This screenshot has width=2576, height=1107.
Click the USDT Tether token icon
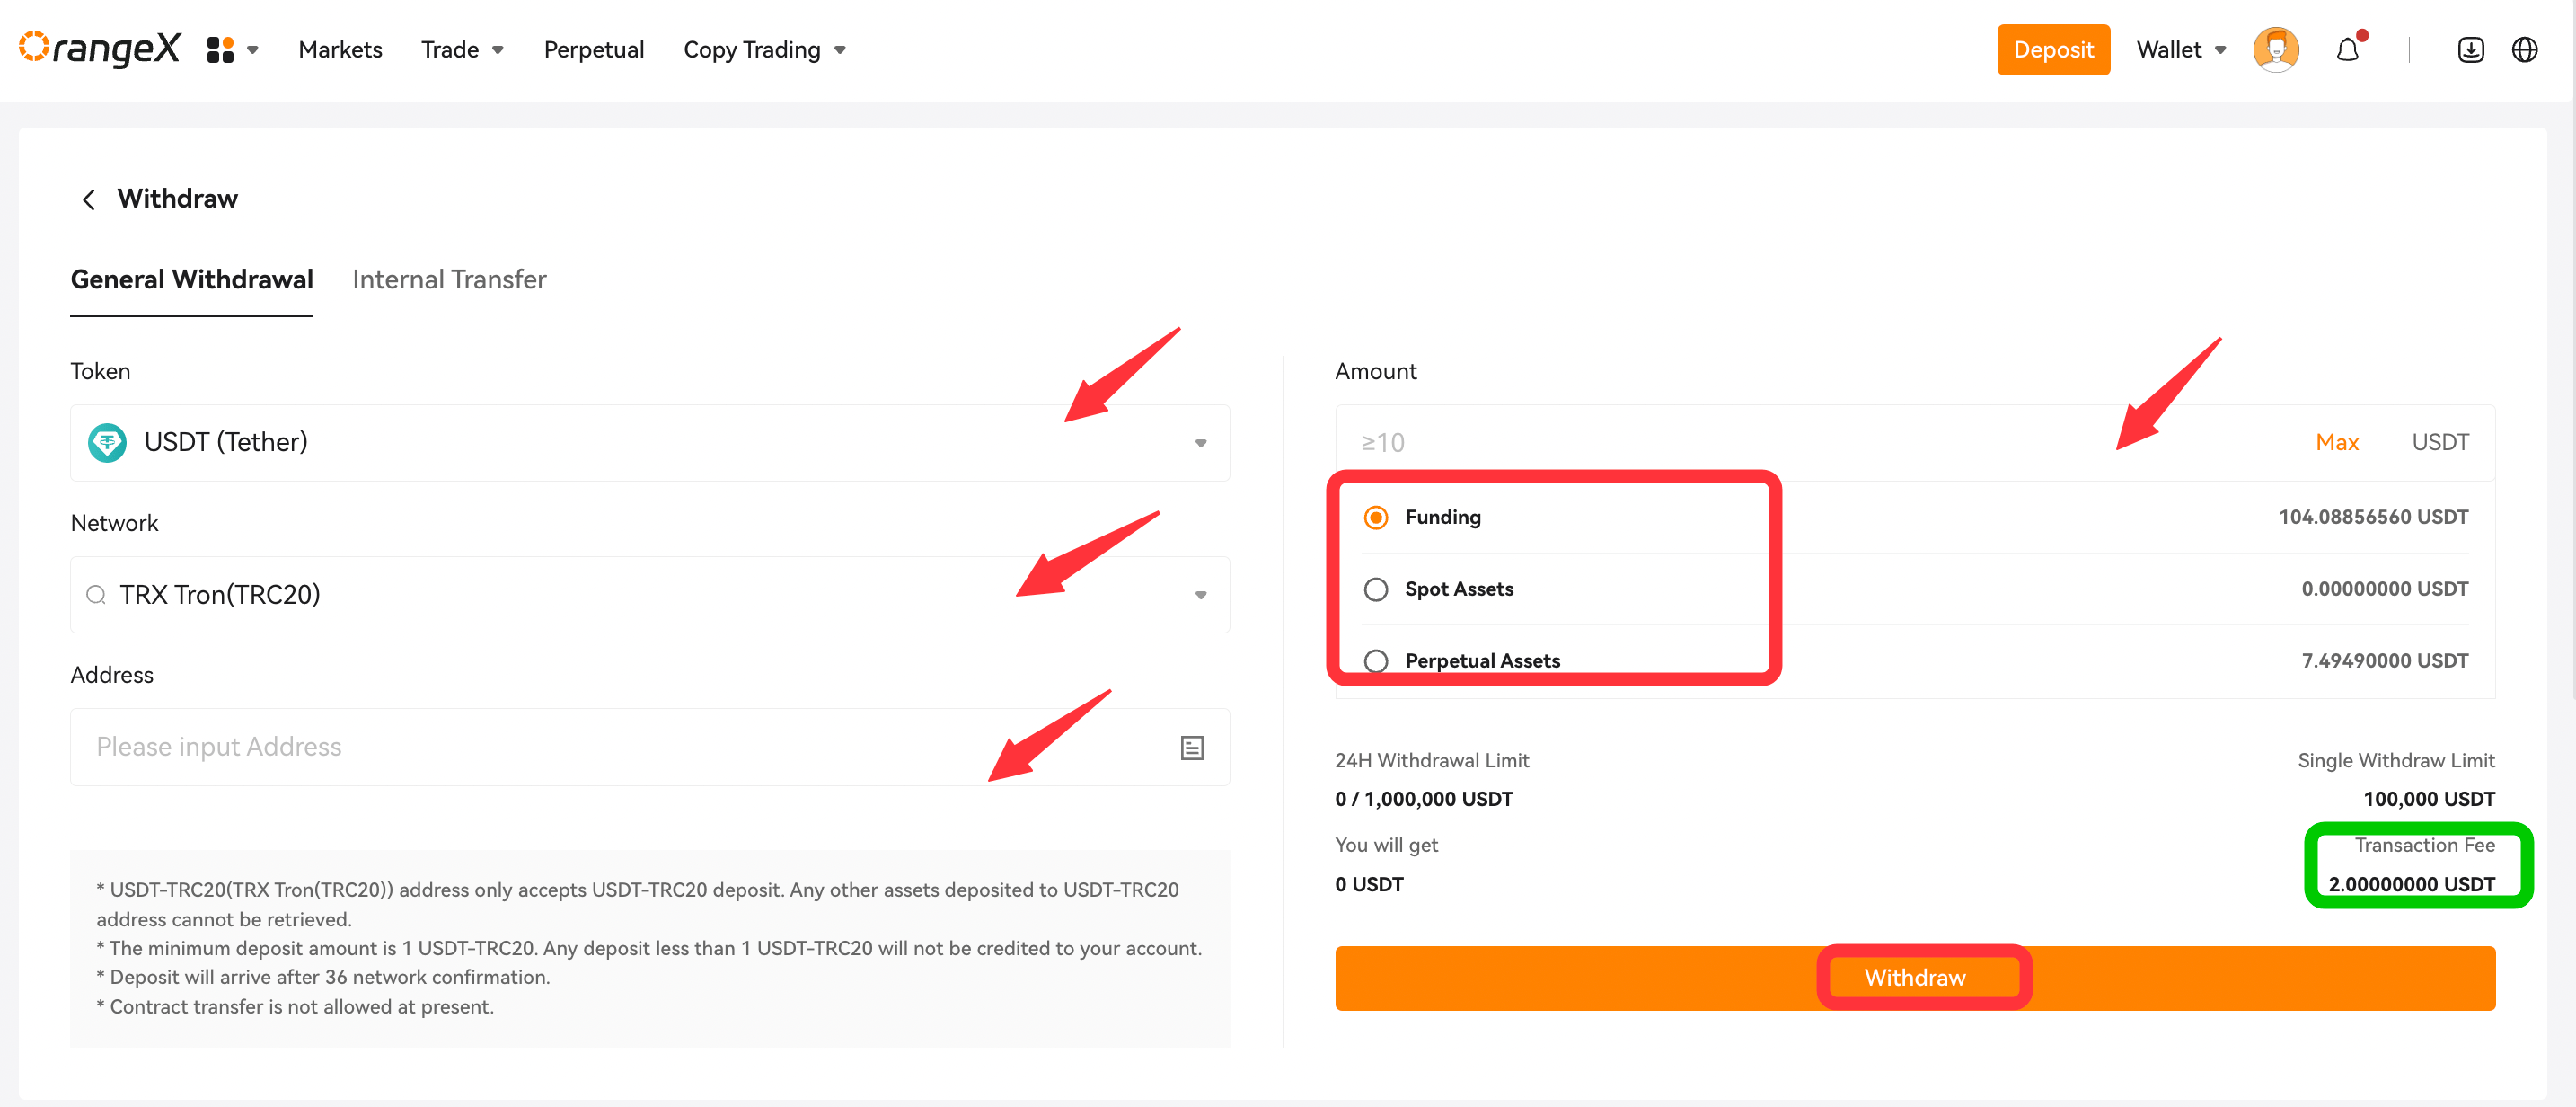click(x=107, y=442)
